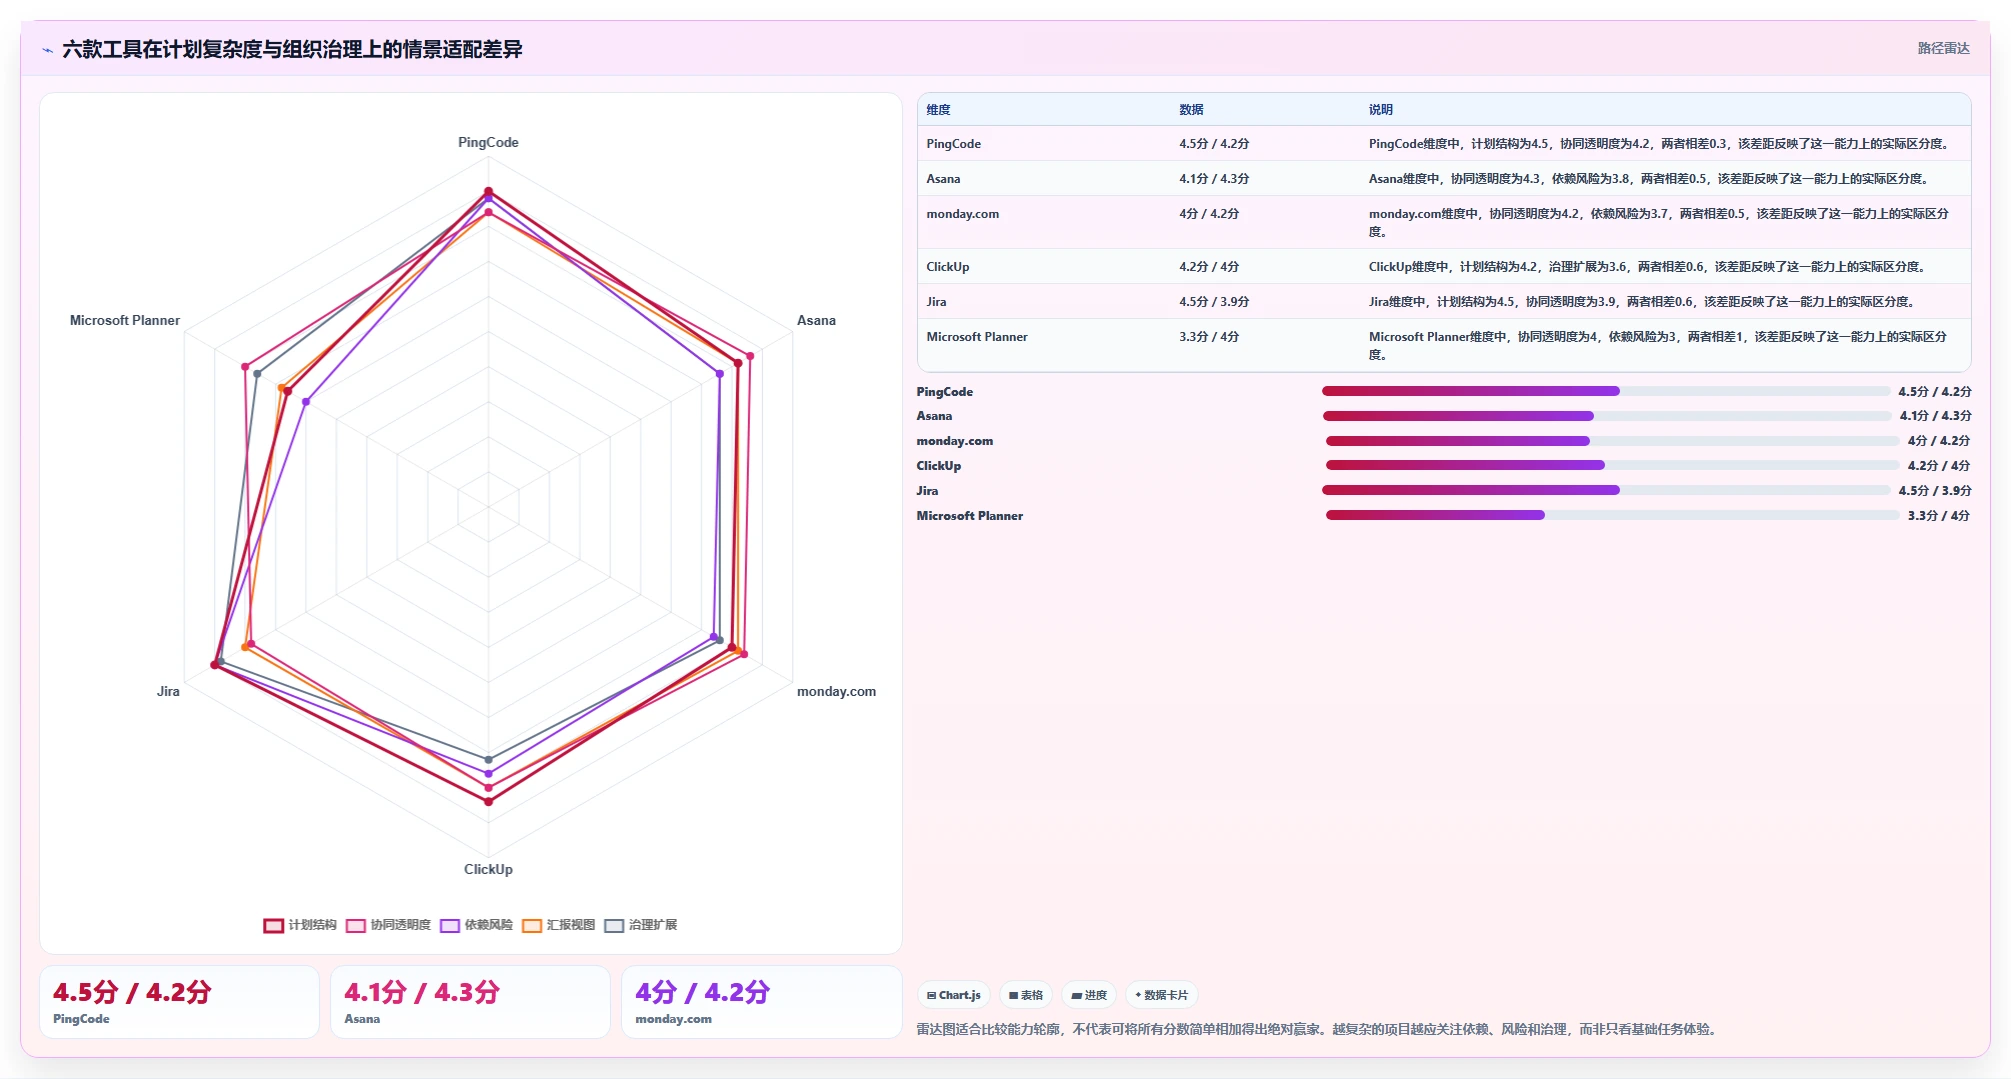This screenshot has width=2011, height=1079.
Task: Select the Microsoft Planner progress bar
Action: pos(1612,515)
